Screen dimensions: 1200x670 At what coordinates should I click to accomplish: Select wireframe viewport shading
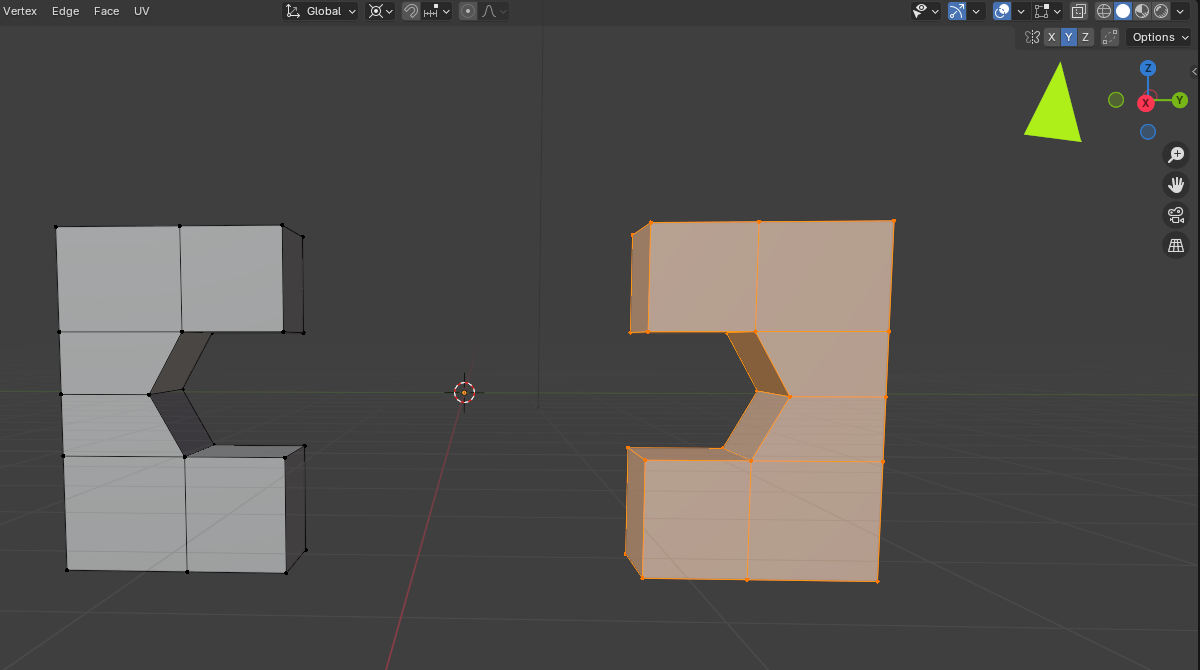click(1104, 11)
